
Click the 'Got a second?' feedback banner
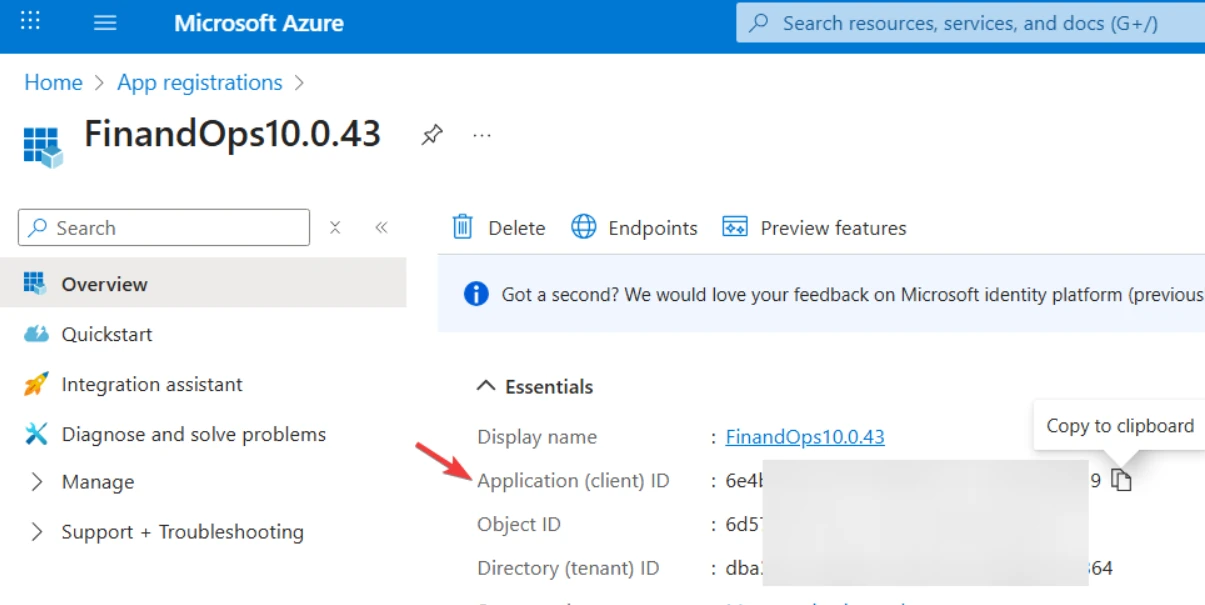(821, 294)
